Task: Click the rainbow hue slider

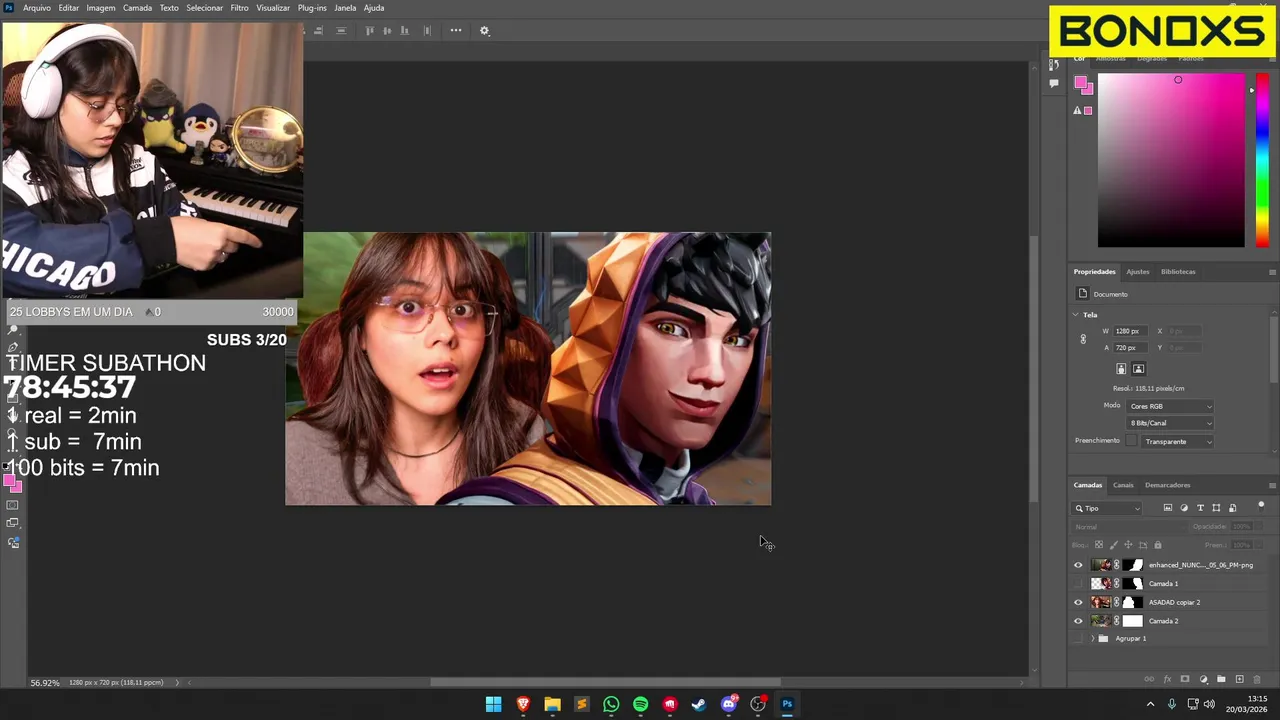Action: tap(1263, 160)
